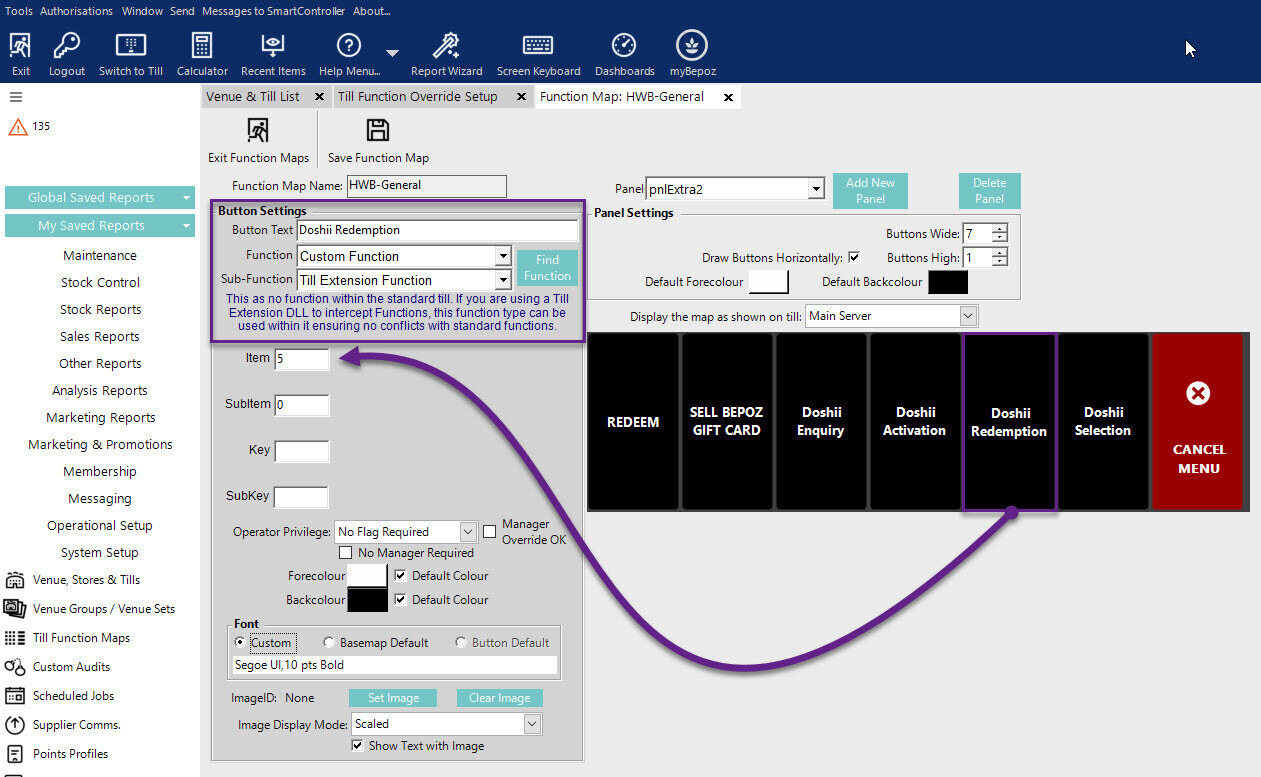The width and height of the screenshot is (1261, 777).
Task: Click Save Function Map icon
Action: coord(378,131)
